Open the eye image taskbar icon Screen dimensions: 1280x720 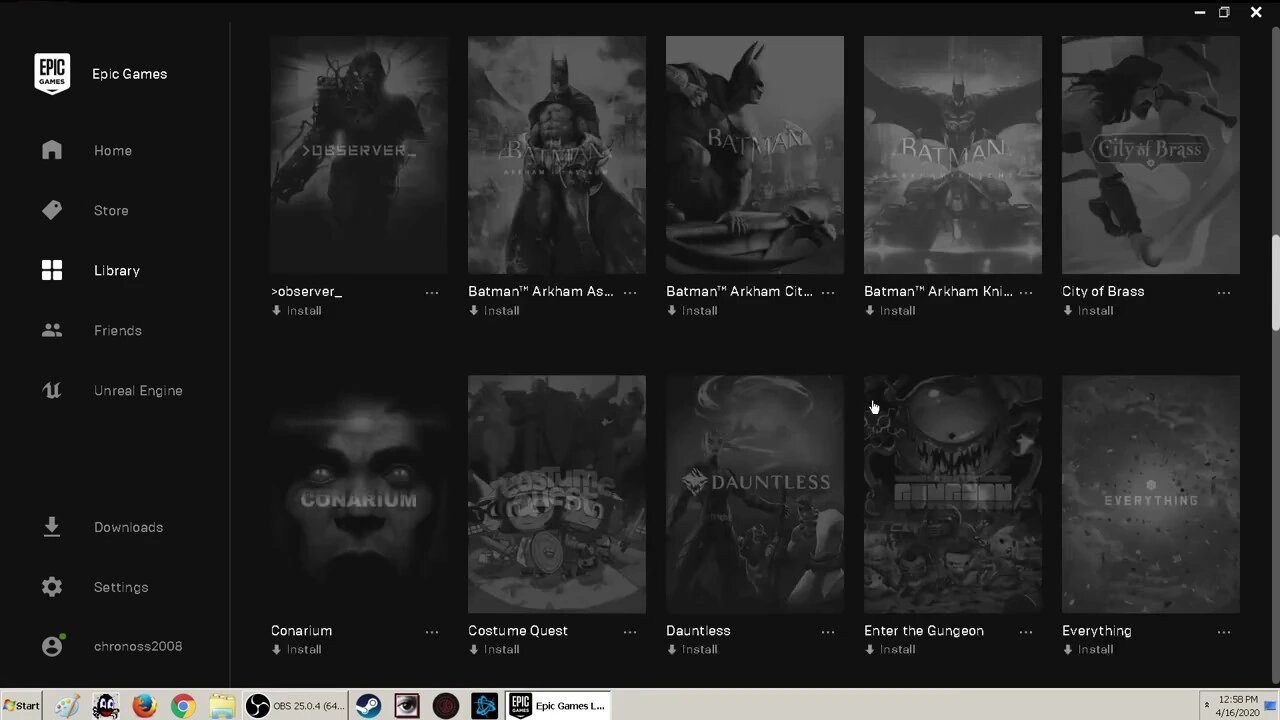coord(407,706)
